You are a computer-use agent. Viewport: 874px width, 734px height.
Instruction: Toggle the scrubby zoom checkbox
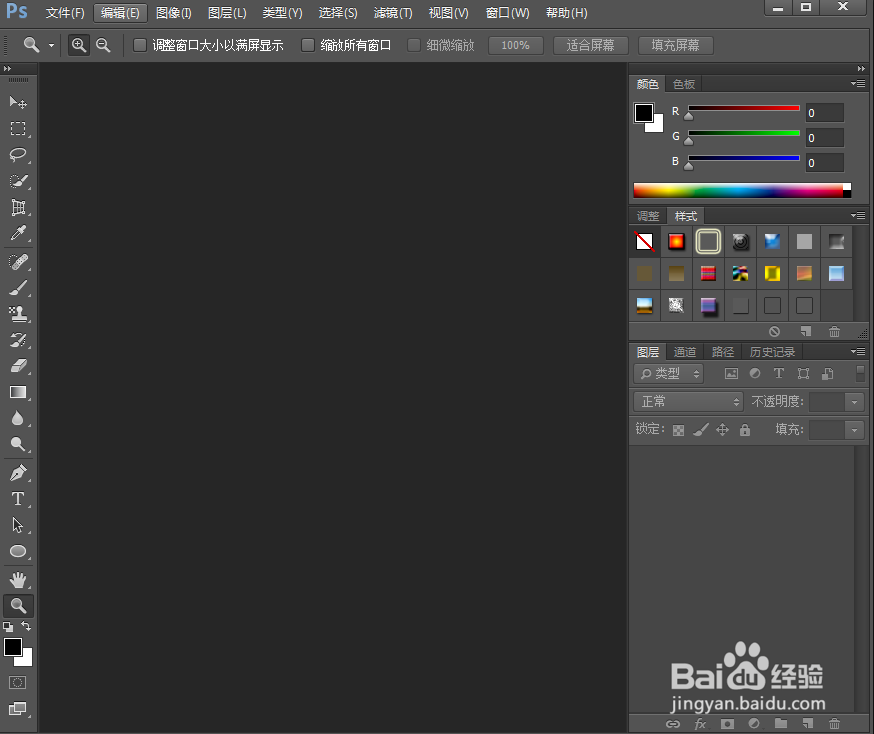(414, 45)
